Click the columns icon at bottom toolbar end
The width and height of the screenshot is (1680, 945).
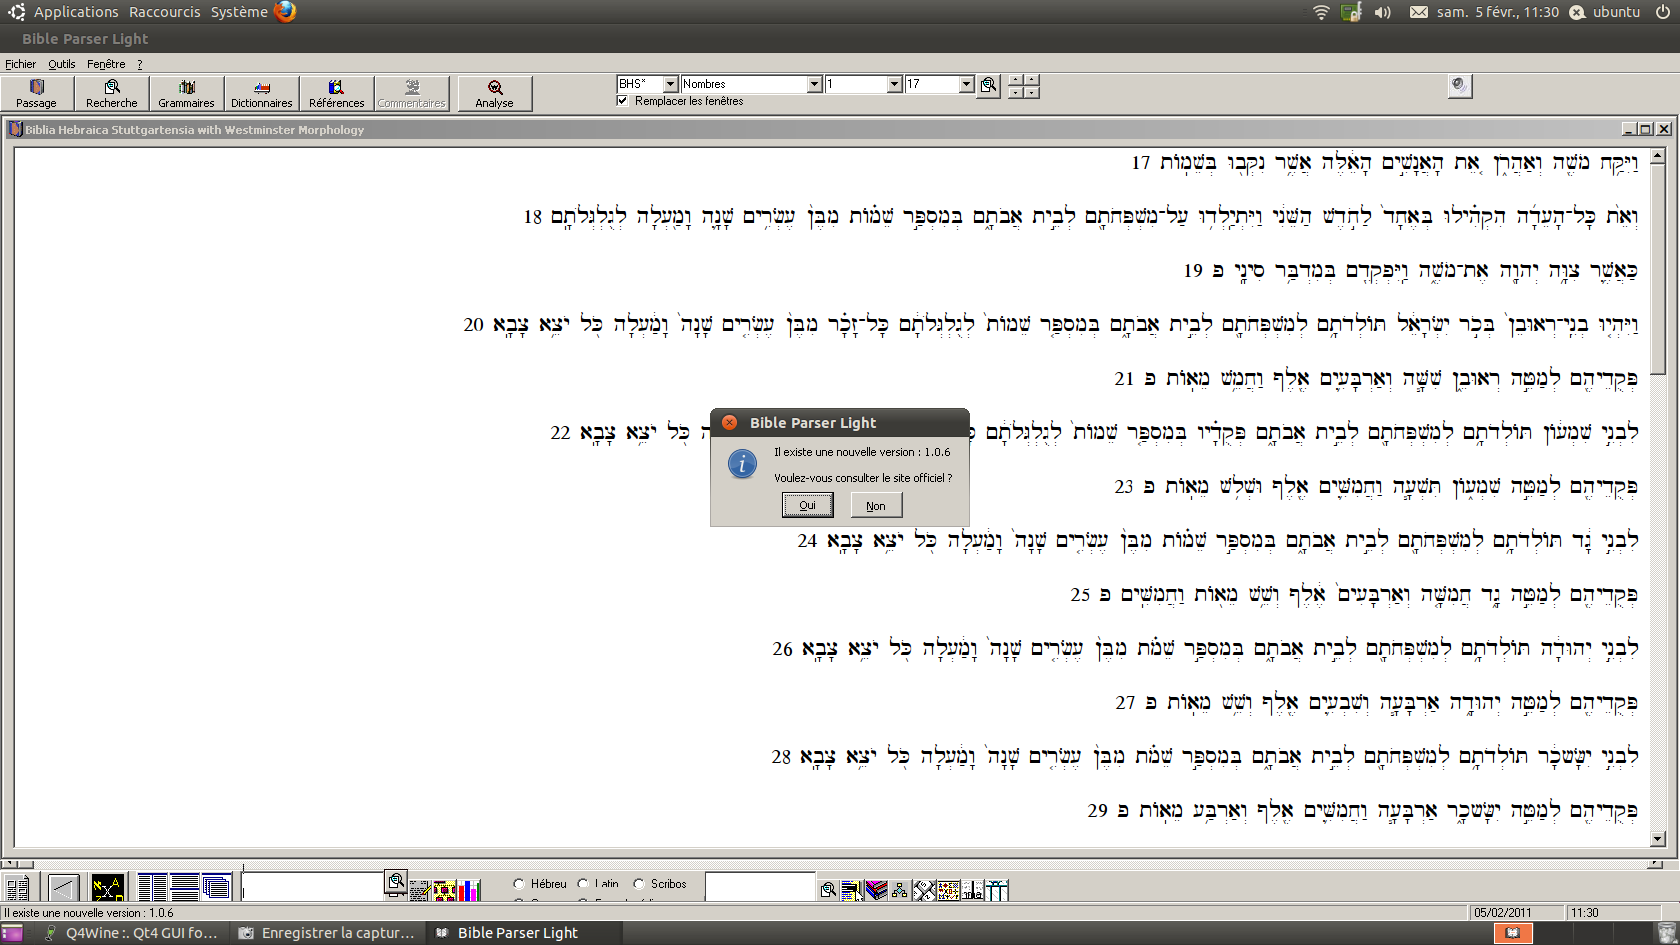coord(998,890)
